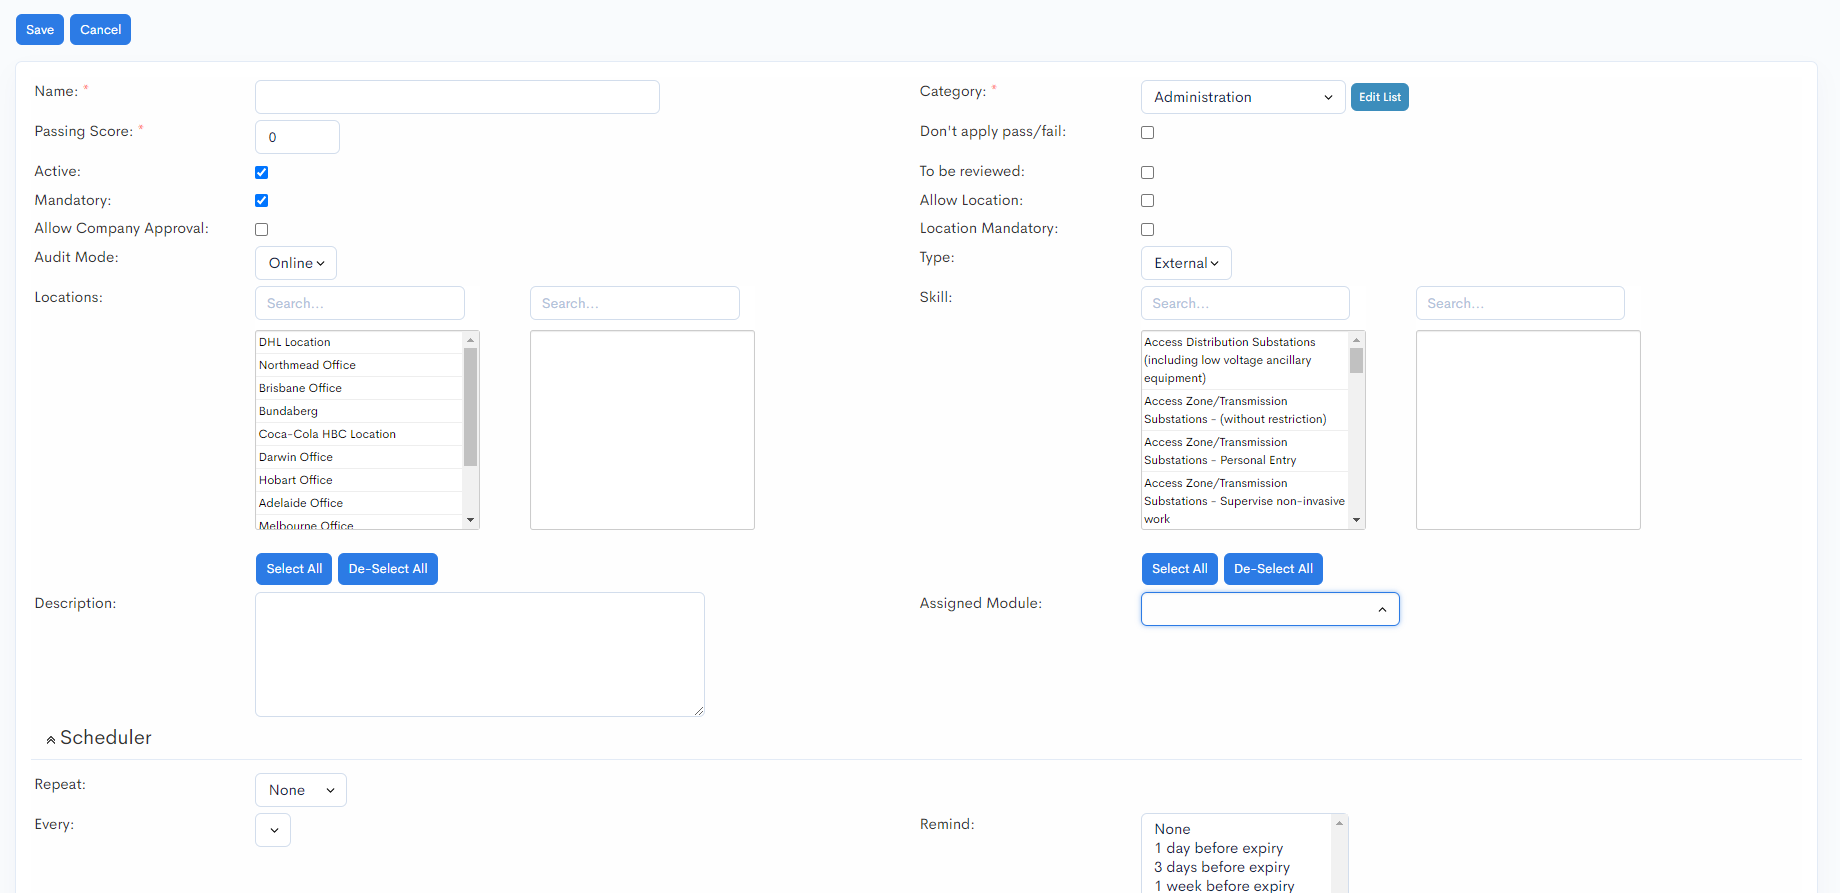Click De-Select All under Locations

[x=388, y=569]
